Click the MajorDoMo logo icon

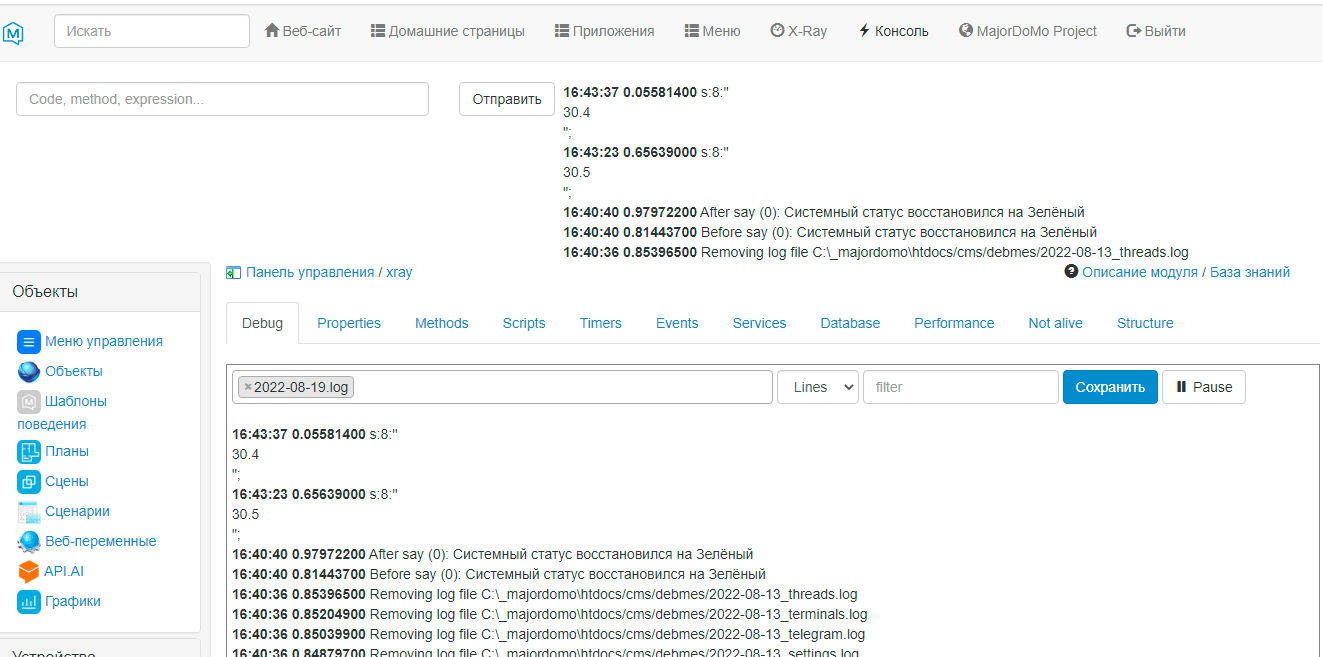click(13, 33)
